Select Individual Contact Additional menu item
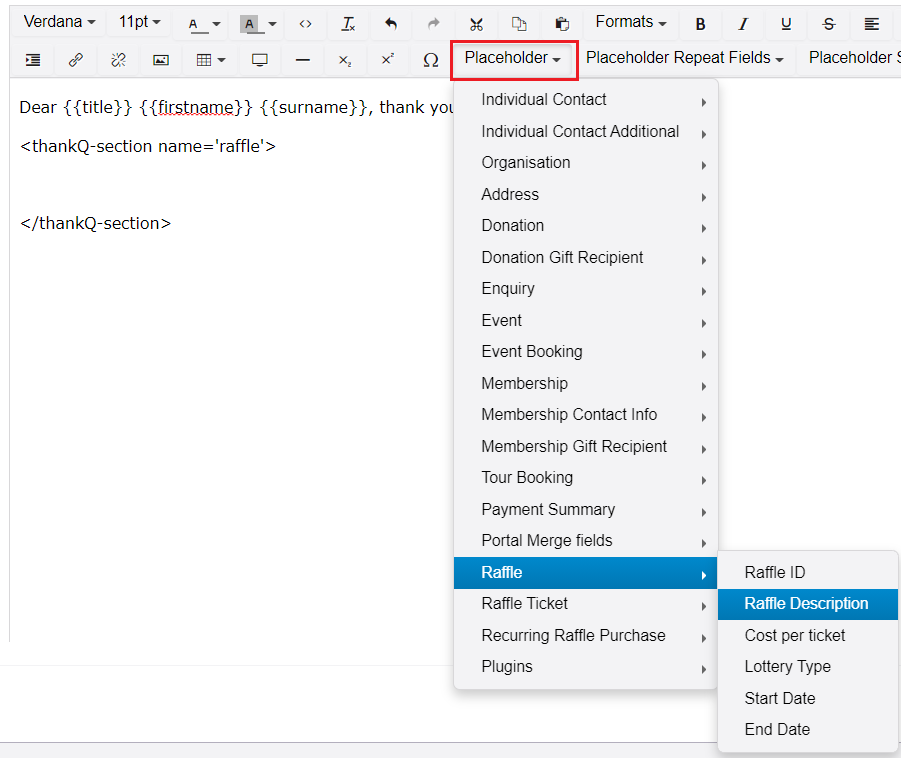901x758 pixels. 586,132
